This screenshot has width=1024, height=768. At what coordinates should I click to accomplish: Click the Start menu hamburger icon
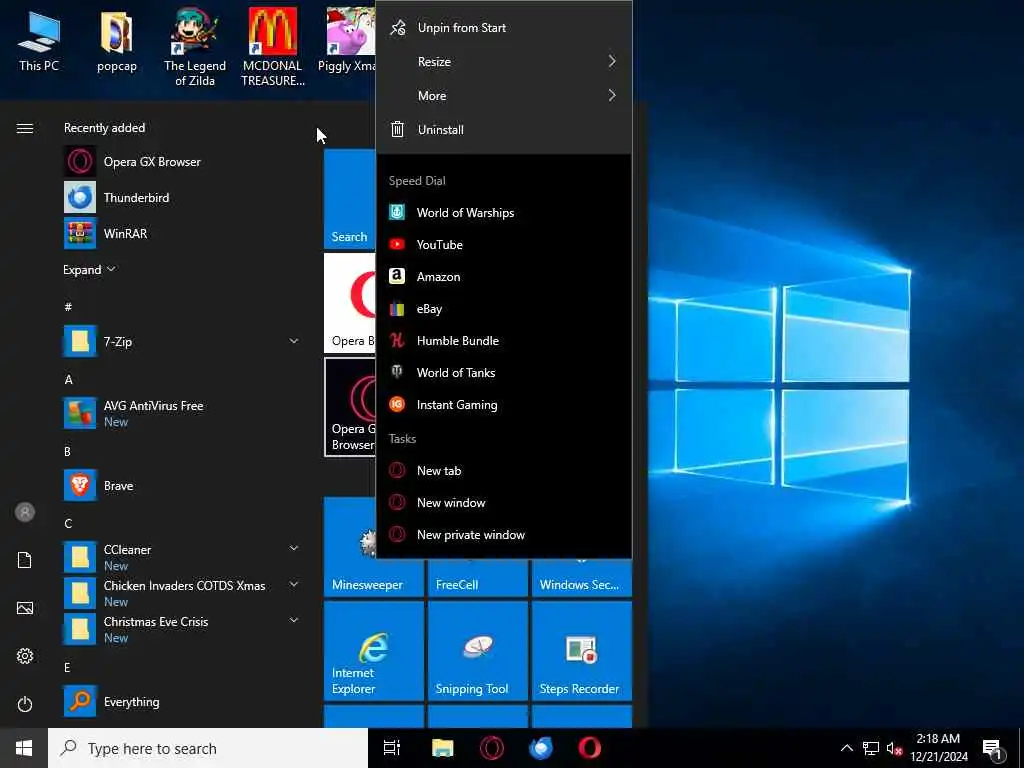[x=25, y=128]
